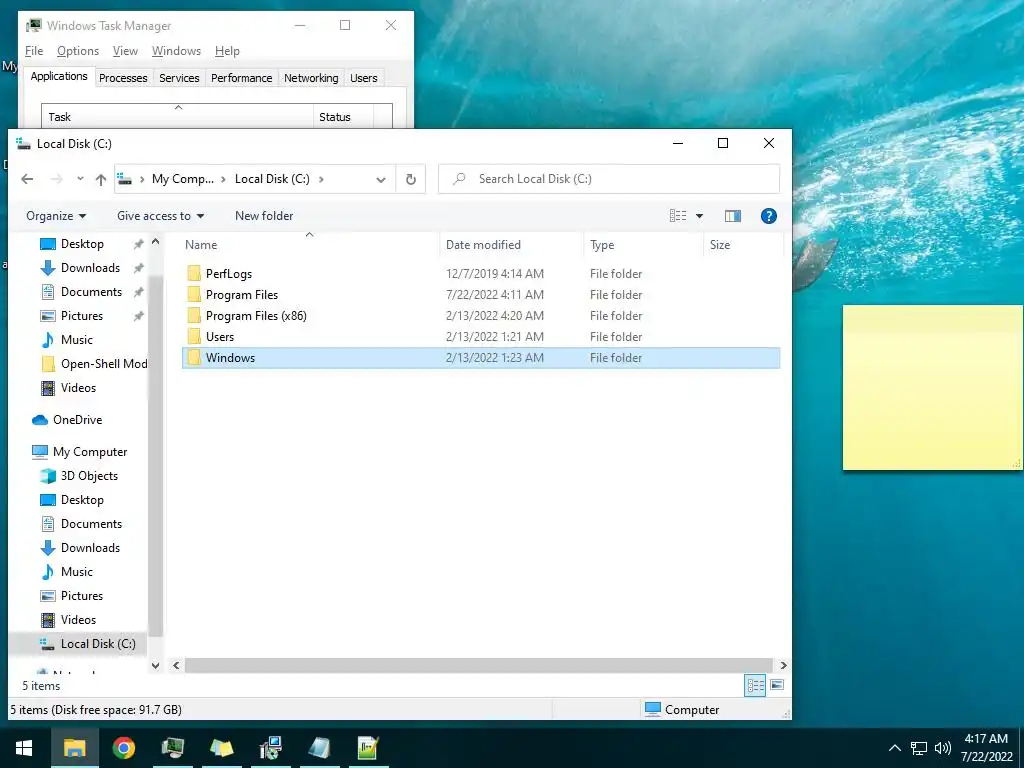Viewport: 1024px width, 768px height.
Task: Show hidden system tray icons
Action: [x=895, y=748]
